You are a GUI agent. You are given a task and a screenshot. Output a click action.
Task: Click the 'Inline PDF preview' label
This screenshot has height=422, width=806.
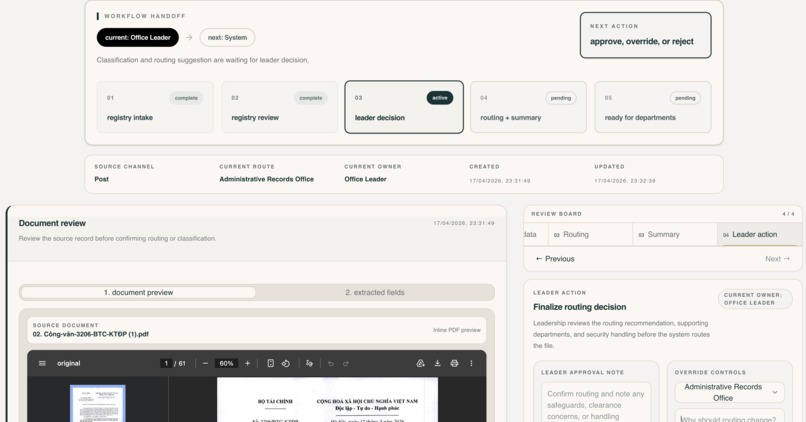(x=456, y=330)
